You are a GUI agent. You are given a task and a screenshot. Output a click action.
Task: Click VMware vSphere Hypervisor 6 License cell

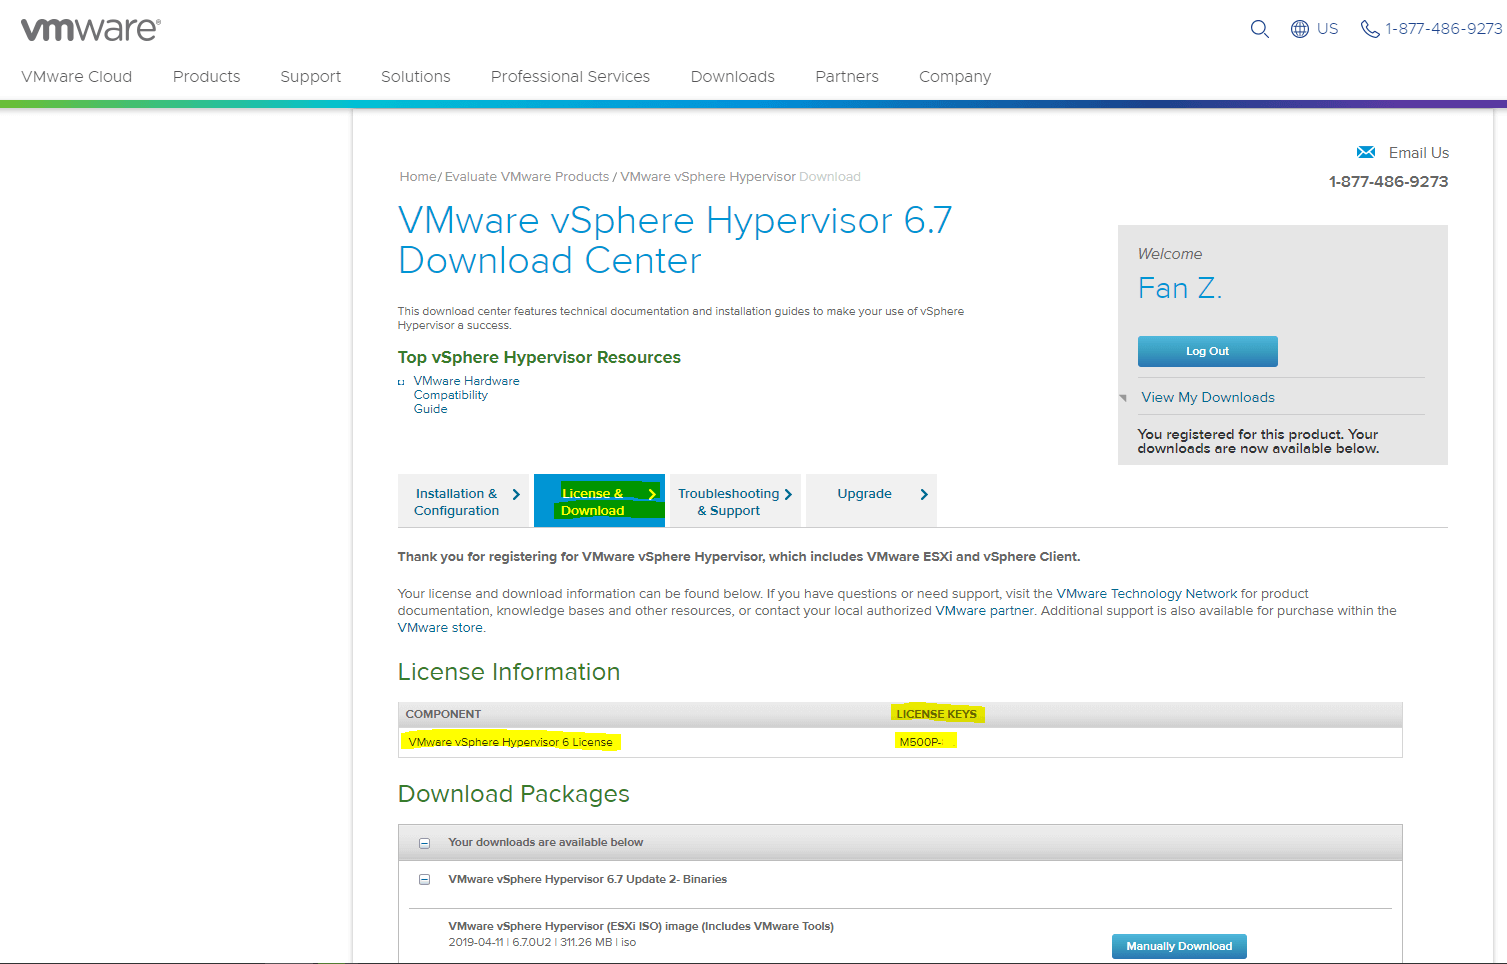[510, 742]
